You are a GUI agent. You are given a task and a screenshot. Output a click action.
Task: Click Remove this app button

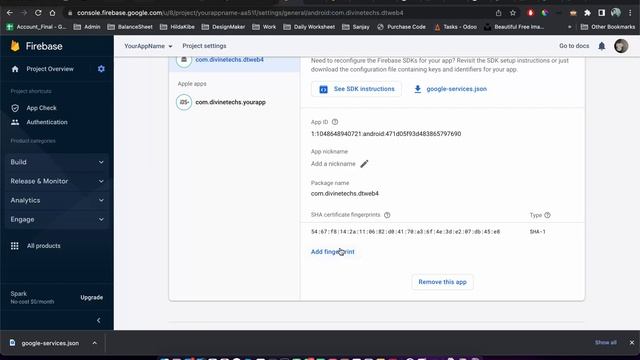442,282
